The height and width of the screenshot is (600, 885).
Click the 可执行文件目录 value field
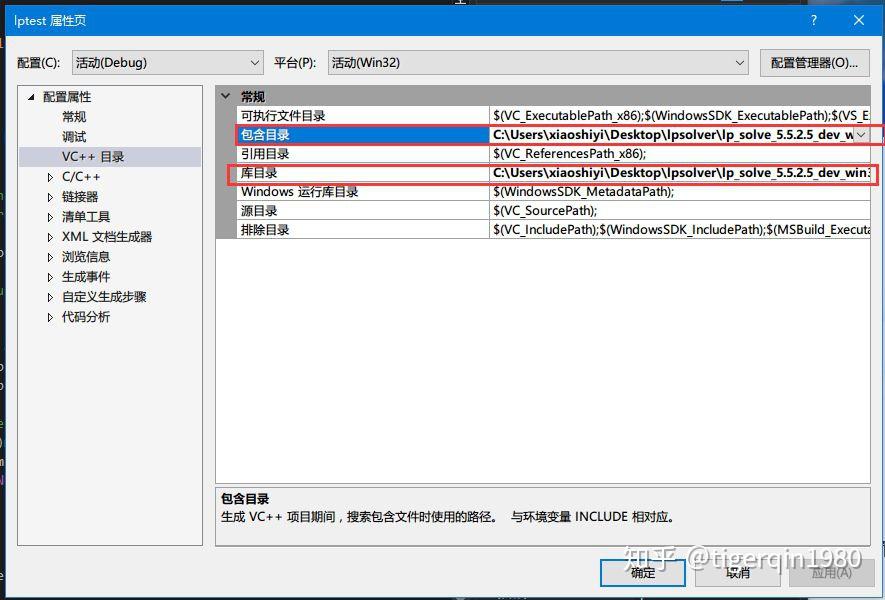(x=680, y=116)
